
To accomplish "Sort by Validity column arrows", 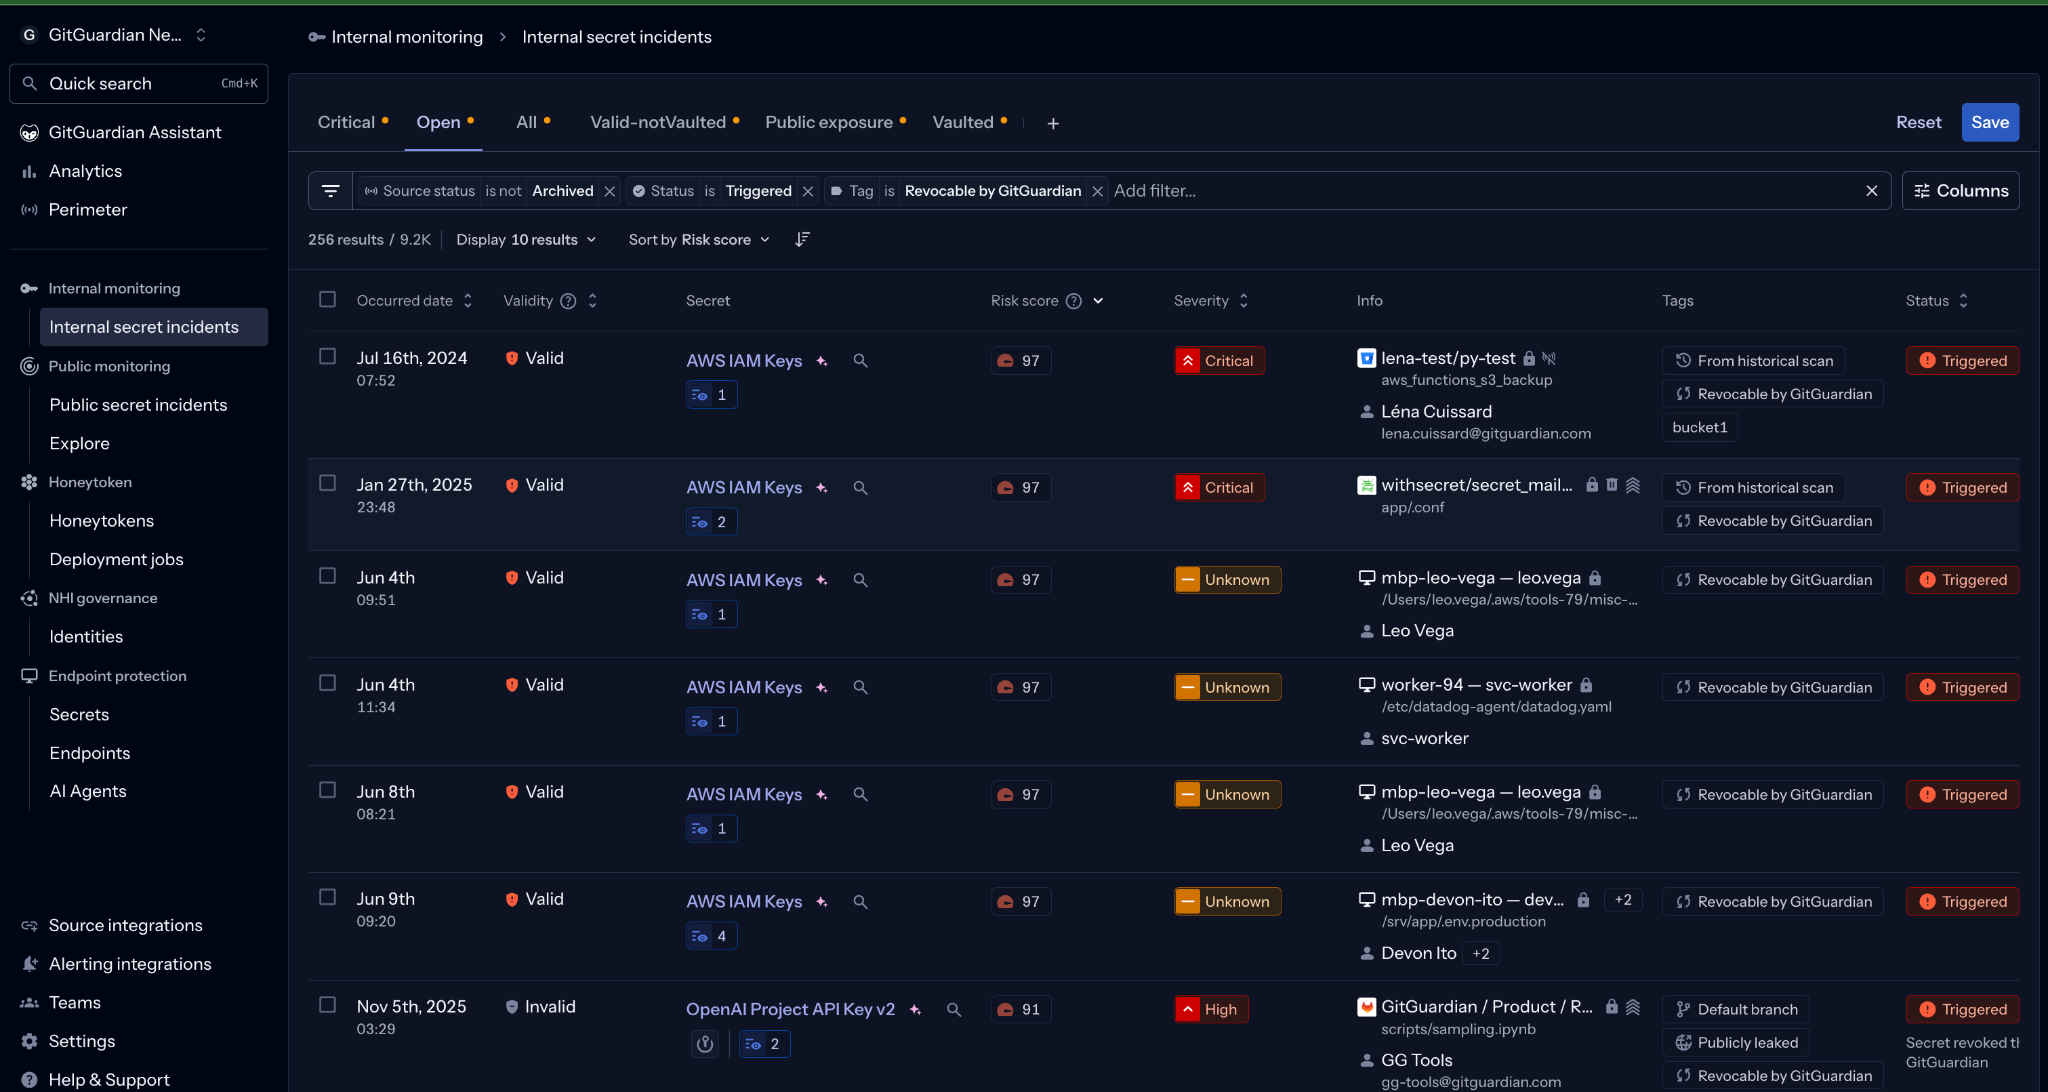I will point(593,301).
